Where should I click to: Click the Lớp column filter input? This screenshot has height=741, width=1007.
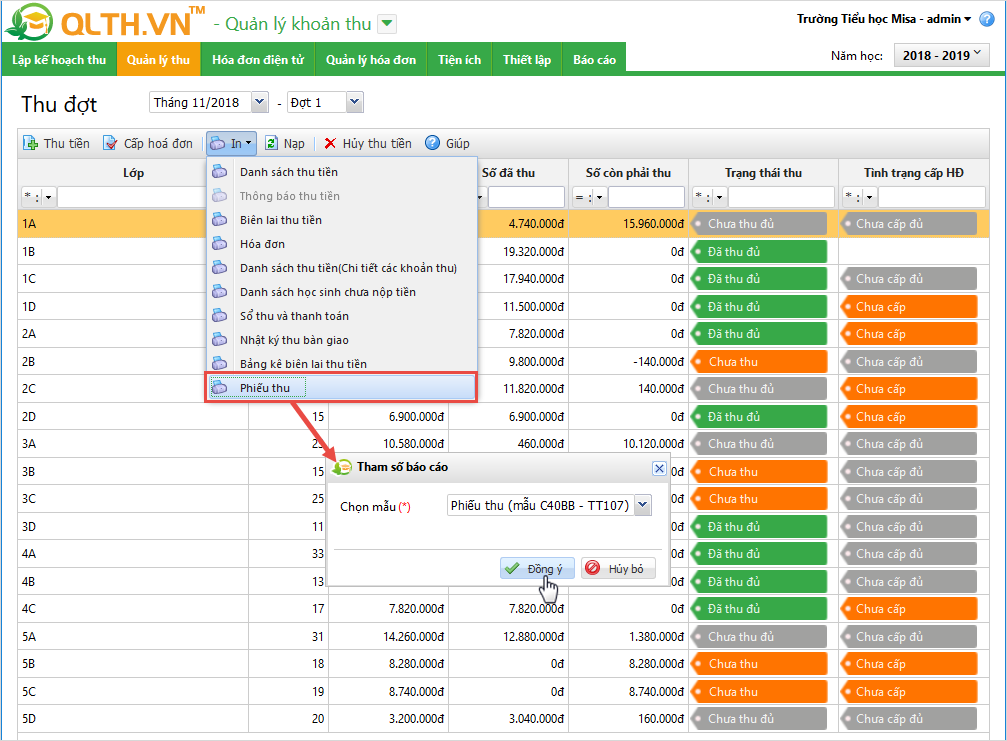click(132, 197)
